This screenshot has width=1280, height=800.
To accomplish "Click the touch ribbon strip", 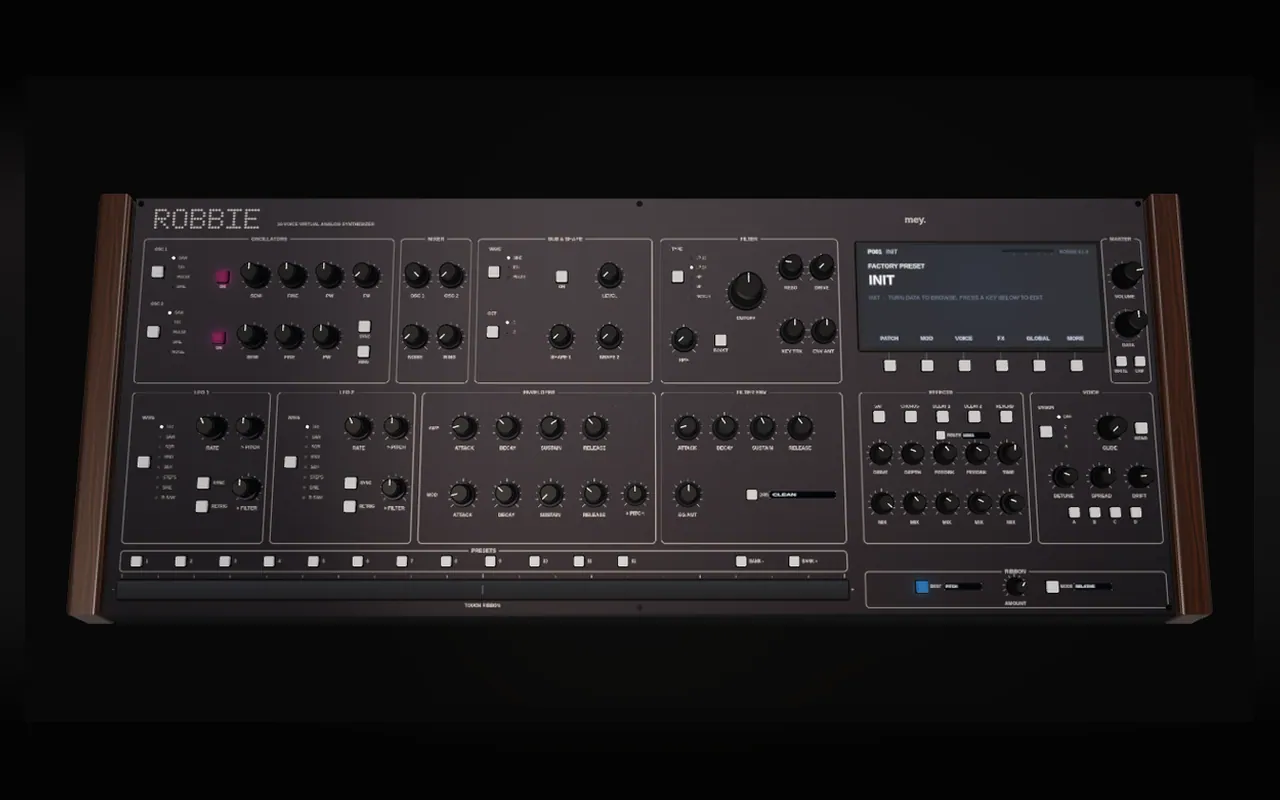I will coord(482,590).
